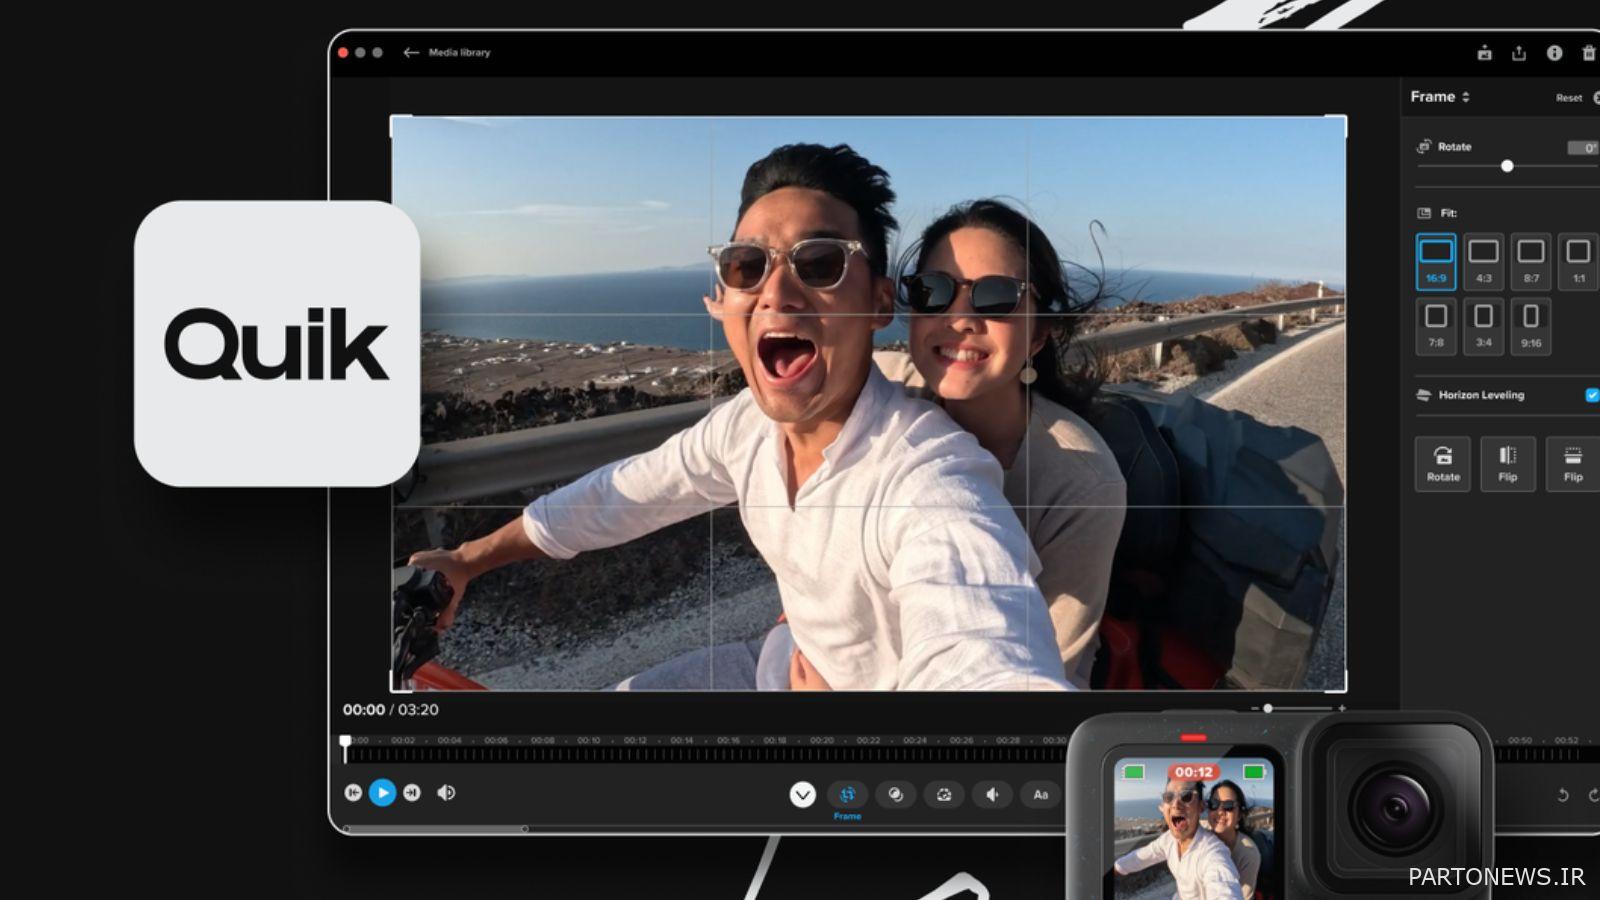
Task: Click the Fit icon in Frame panel
Action: point(1424,213)
